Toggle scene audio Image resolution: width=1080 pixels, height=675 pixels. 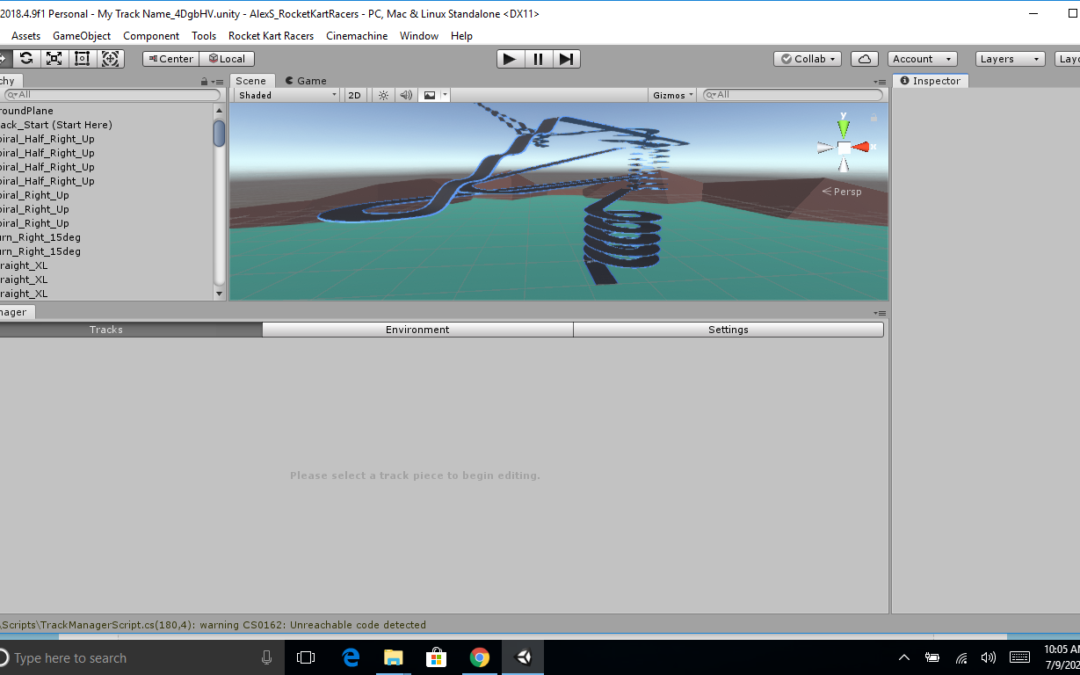[x=406, y=95]
